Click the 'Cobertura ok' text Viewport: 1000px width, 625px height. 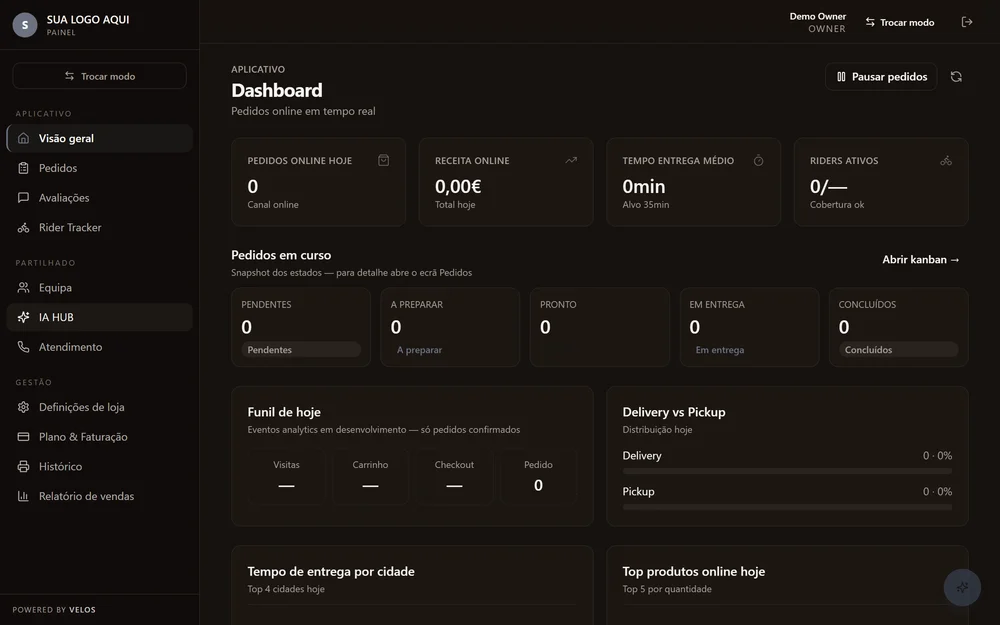pos(837,205)
